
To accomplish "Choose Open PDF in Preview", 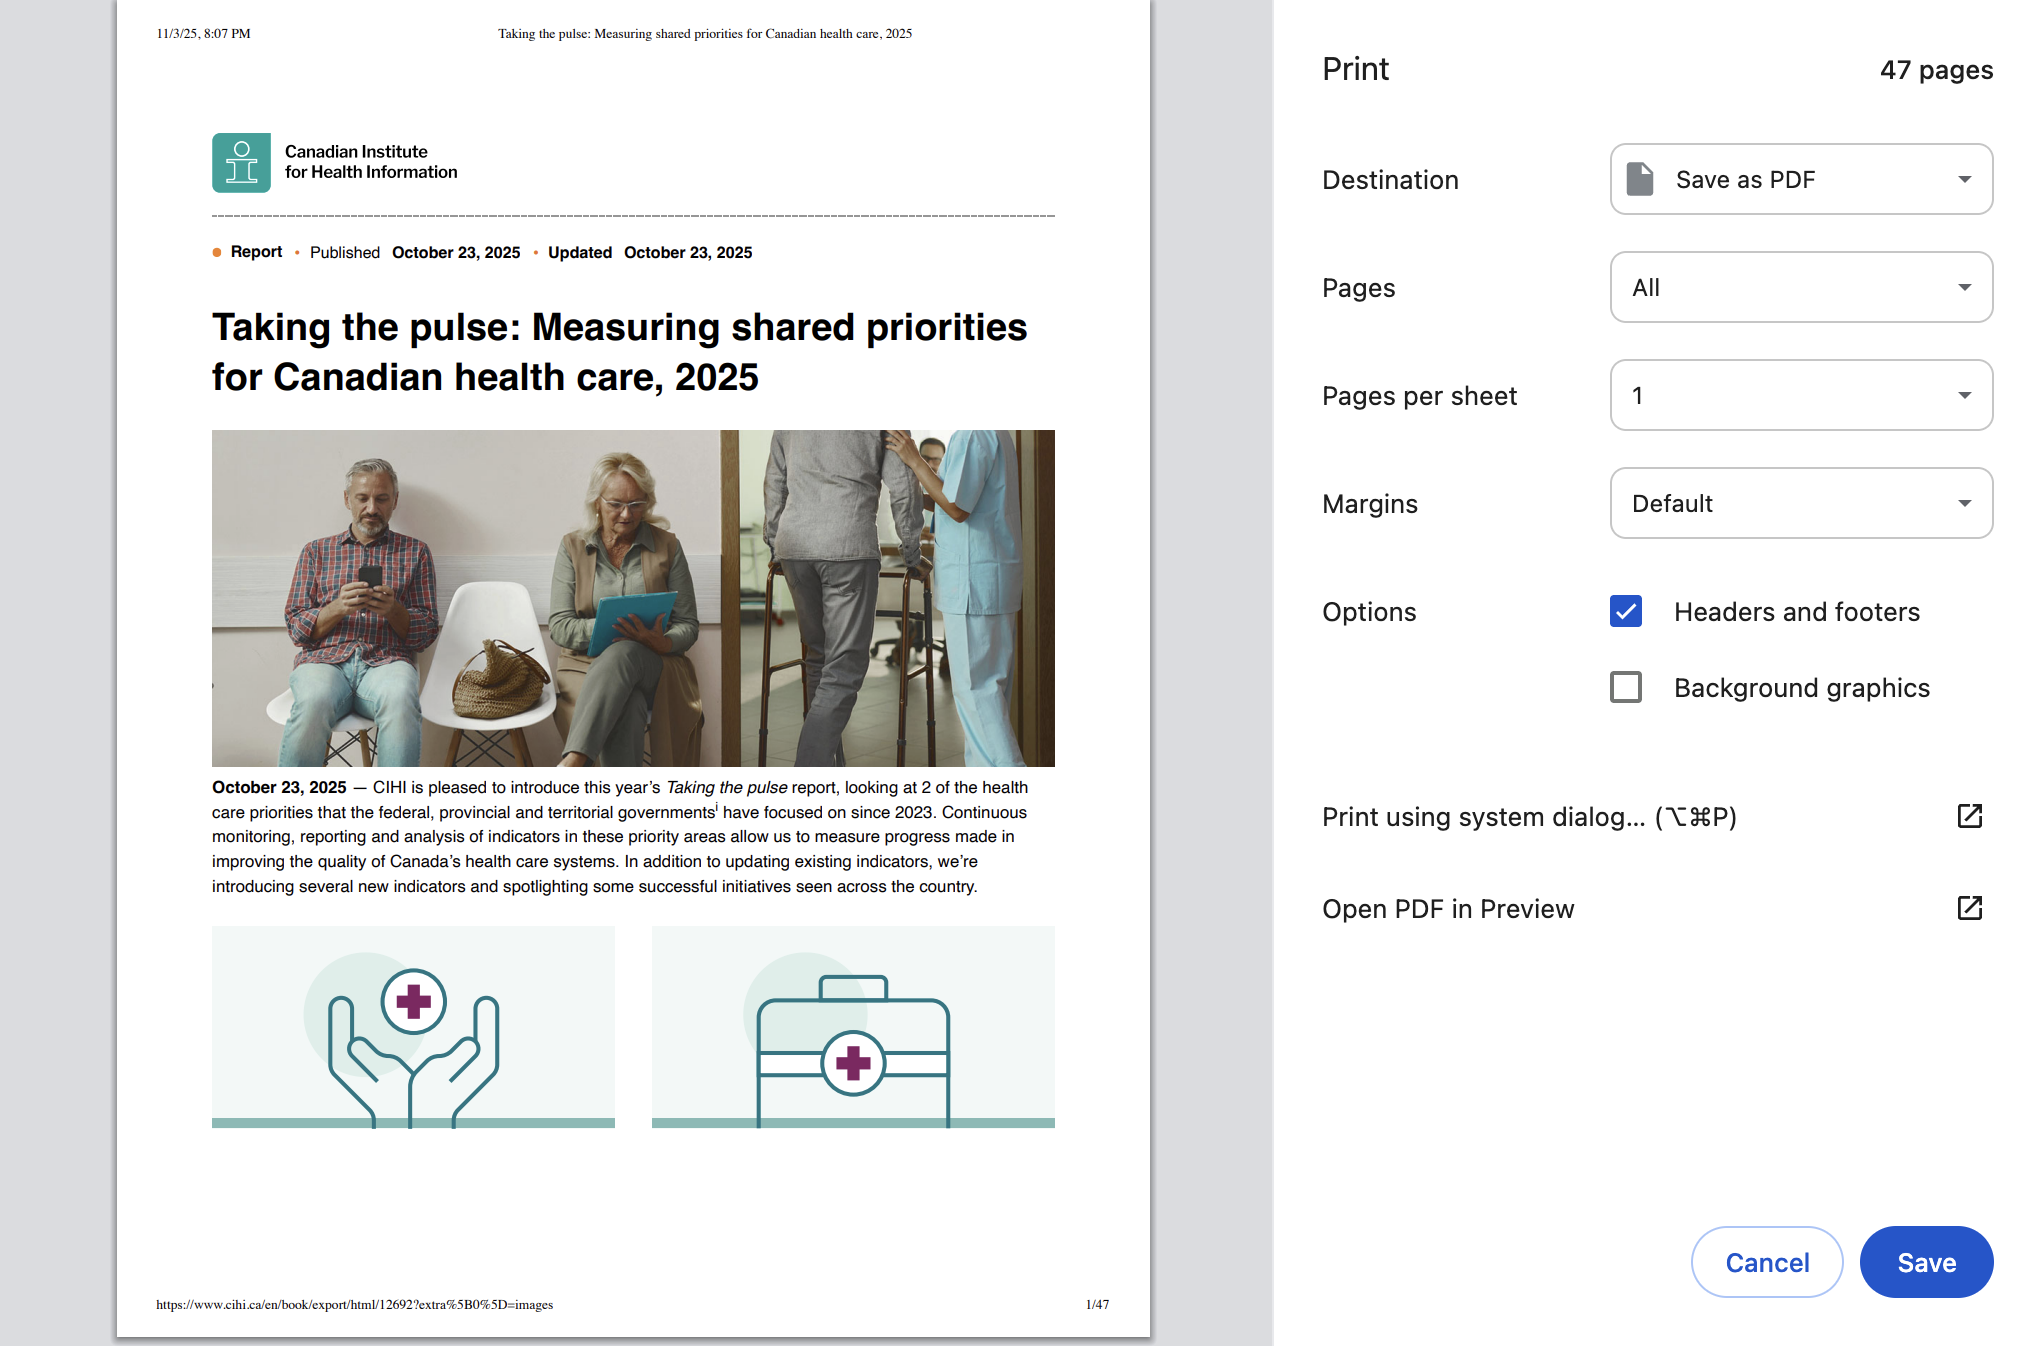I will pos(1447,909).
